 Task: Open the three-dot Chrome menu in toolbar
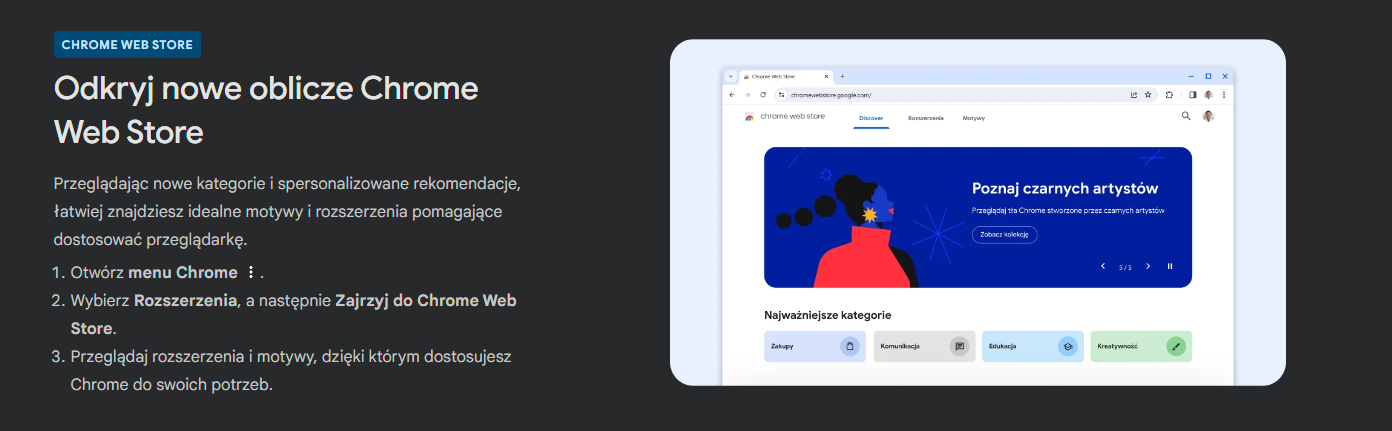pos(1223,95)
